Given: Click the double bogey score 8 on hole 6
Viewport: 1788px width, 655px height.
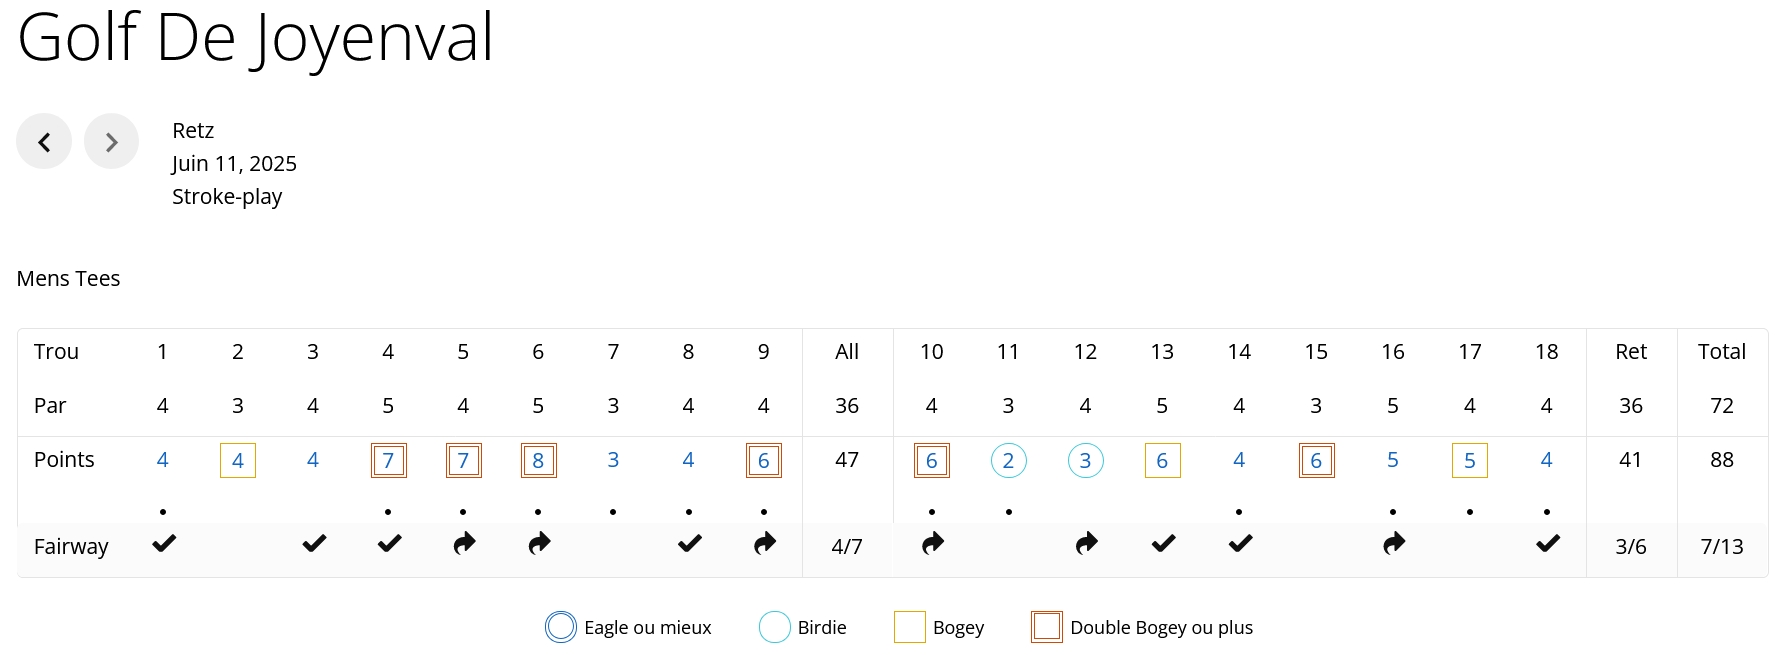Looking at the screenshot, I should tap(539, 461).
